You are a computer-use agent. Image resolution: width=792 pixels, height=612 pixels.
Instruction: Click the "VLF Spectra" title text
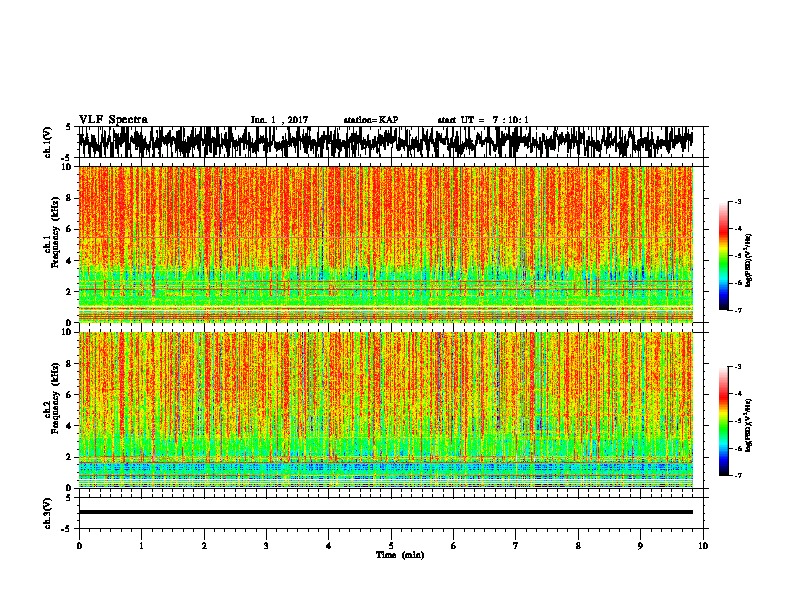click(113, 120)
